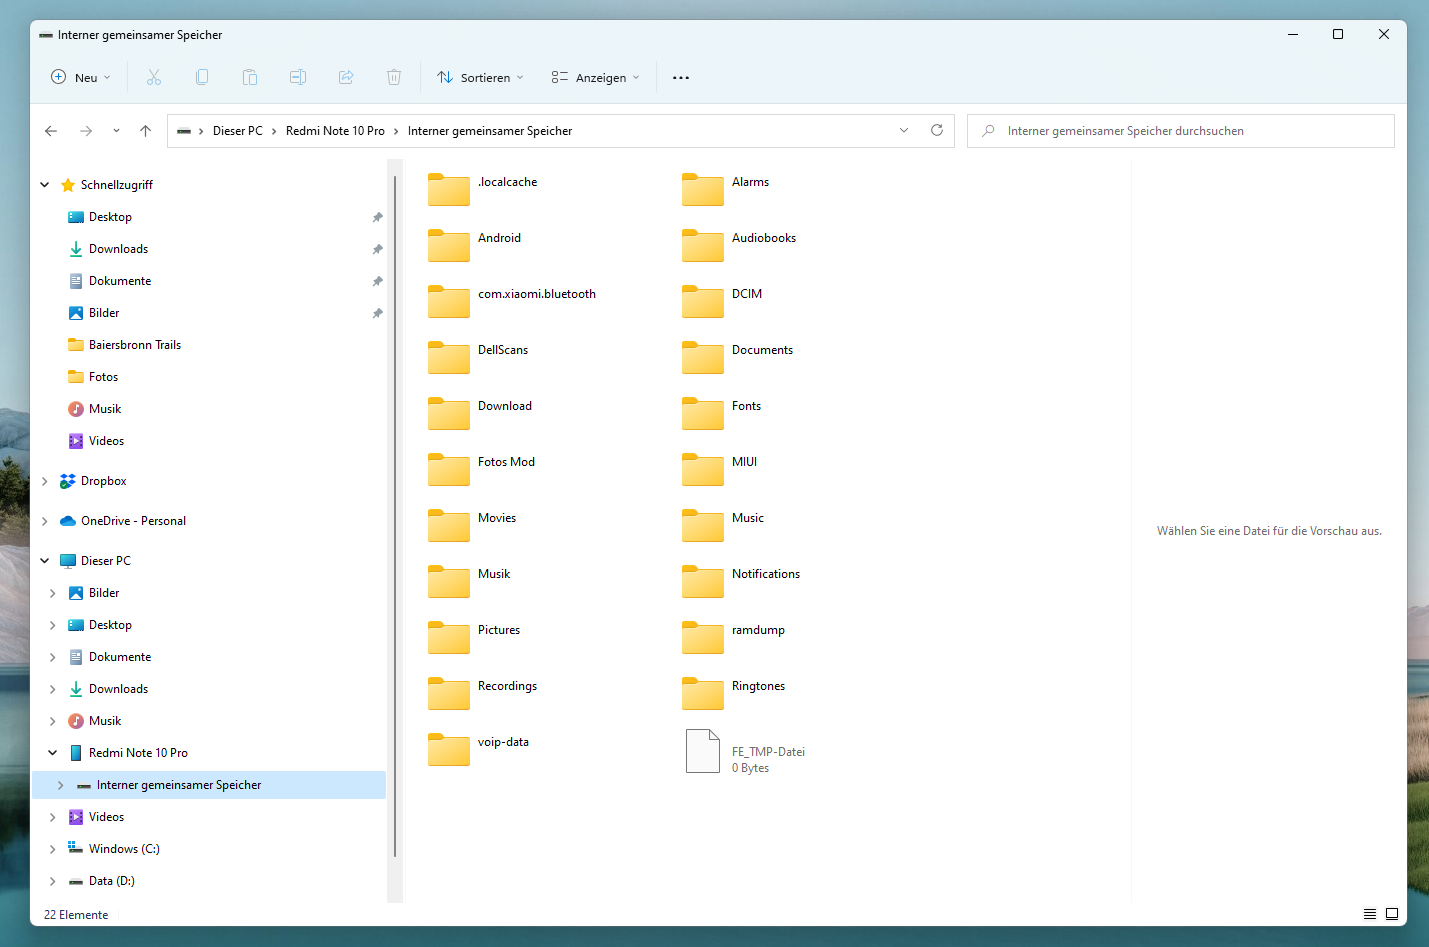Screen dimensions: 1429x947
Task: Go forward with the right arrow
Action: click(86, 131)
